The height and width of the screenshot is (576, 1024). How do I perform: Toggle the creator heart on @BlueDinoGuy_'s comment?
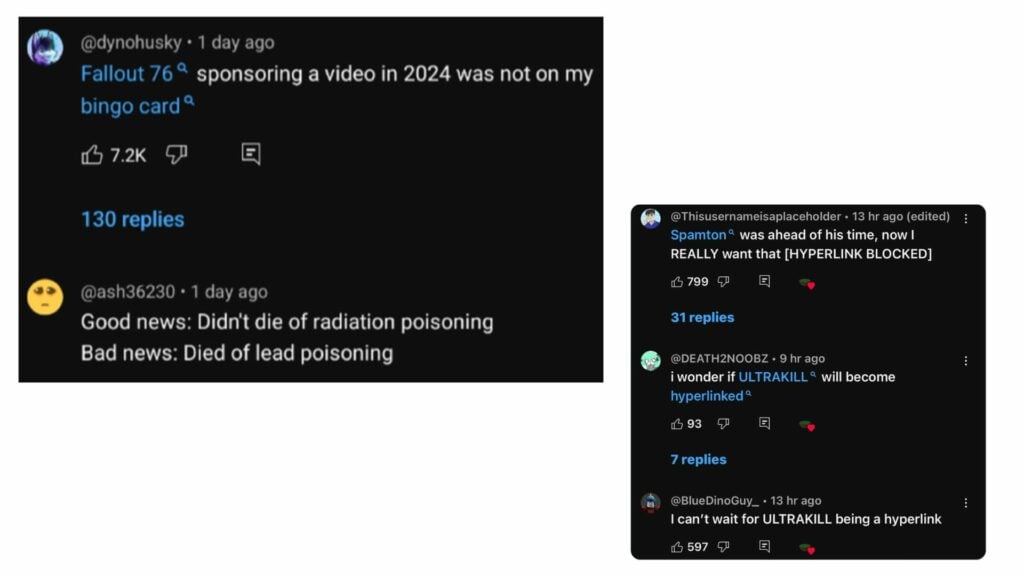(808, 547)
